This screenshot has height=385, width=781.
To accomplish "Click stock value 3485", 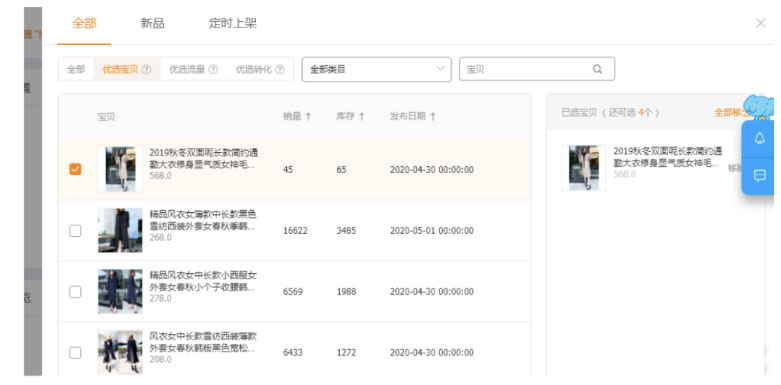I will (x=346, y=231).
